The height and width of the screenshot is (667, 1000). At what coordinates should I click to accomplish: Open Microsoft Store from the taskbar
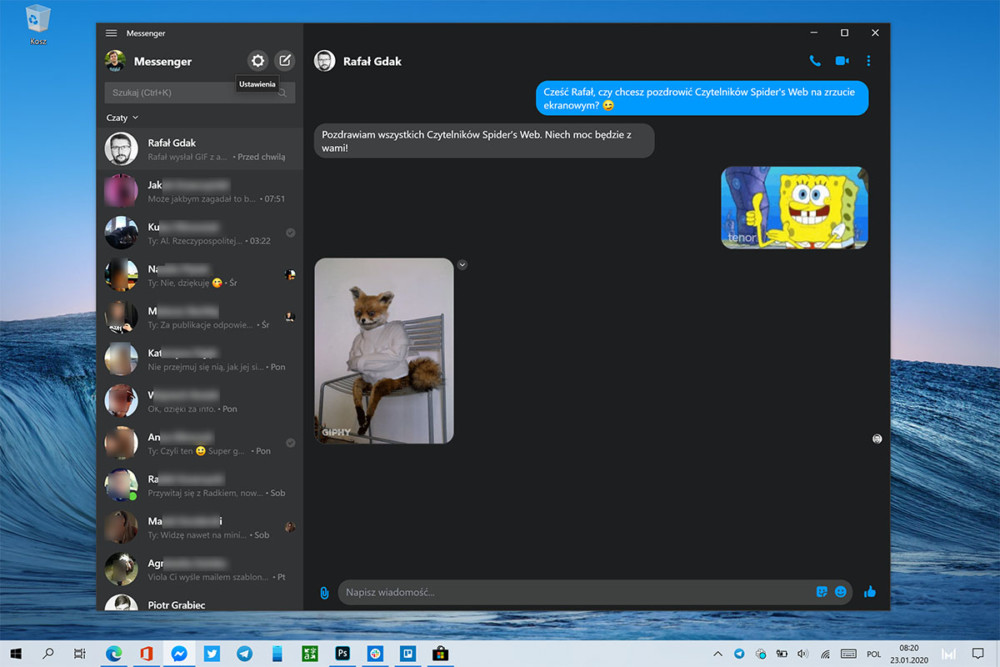pos(440,654)
